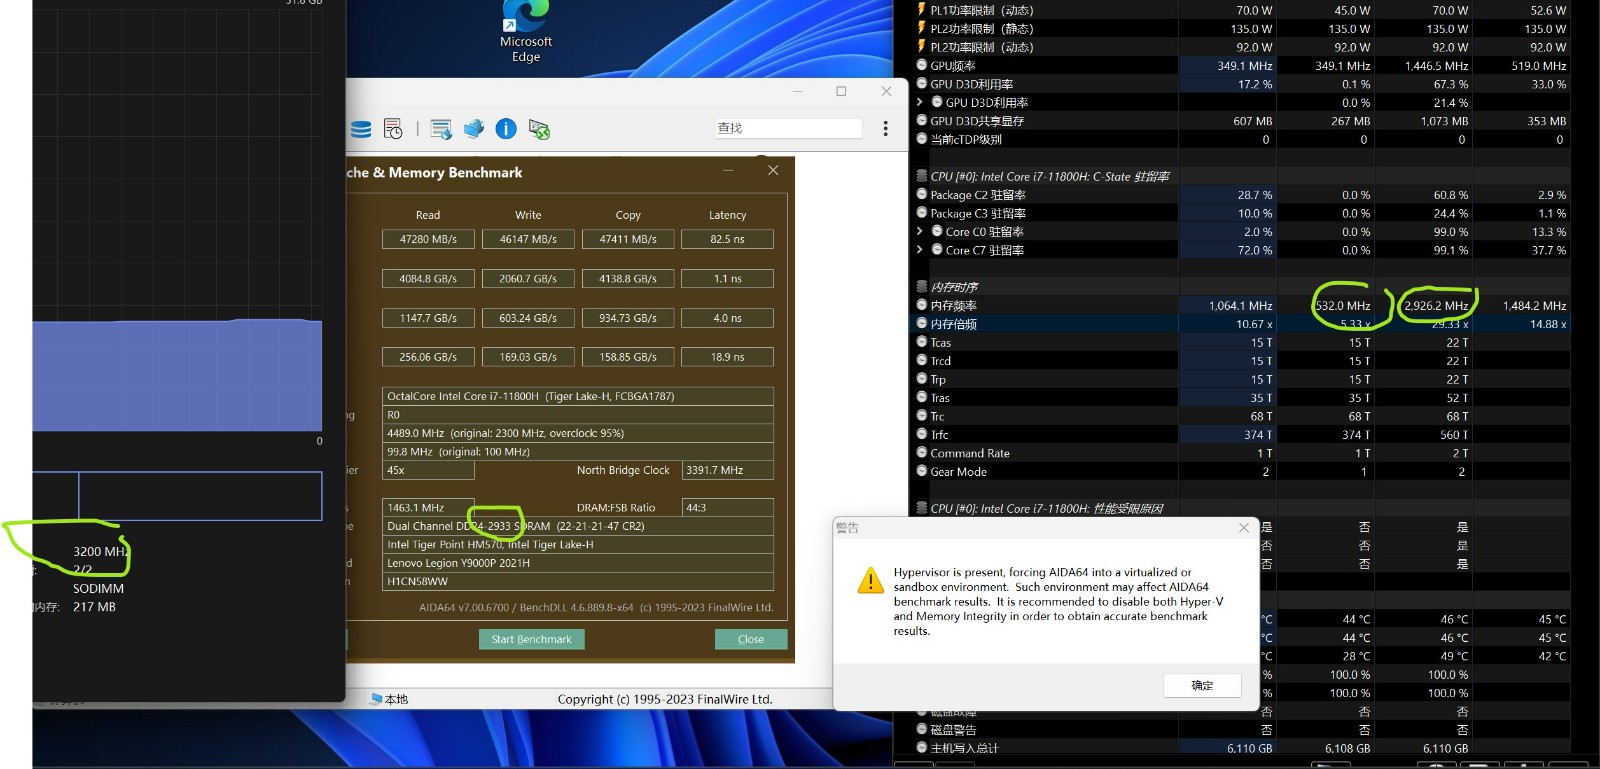
Task: Click the network computers globe toolbar icon
Action: click(474, 128)
